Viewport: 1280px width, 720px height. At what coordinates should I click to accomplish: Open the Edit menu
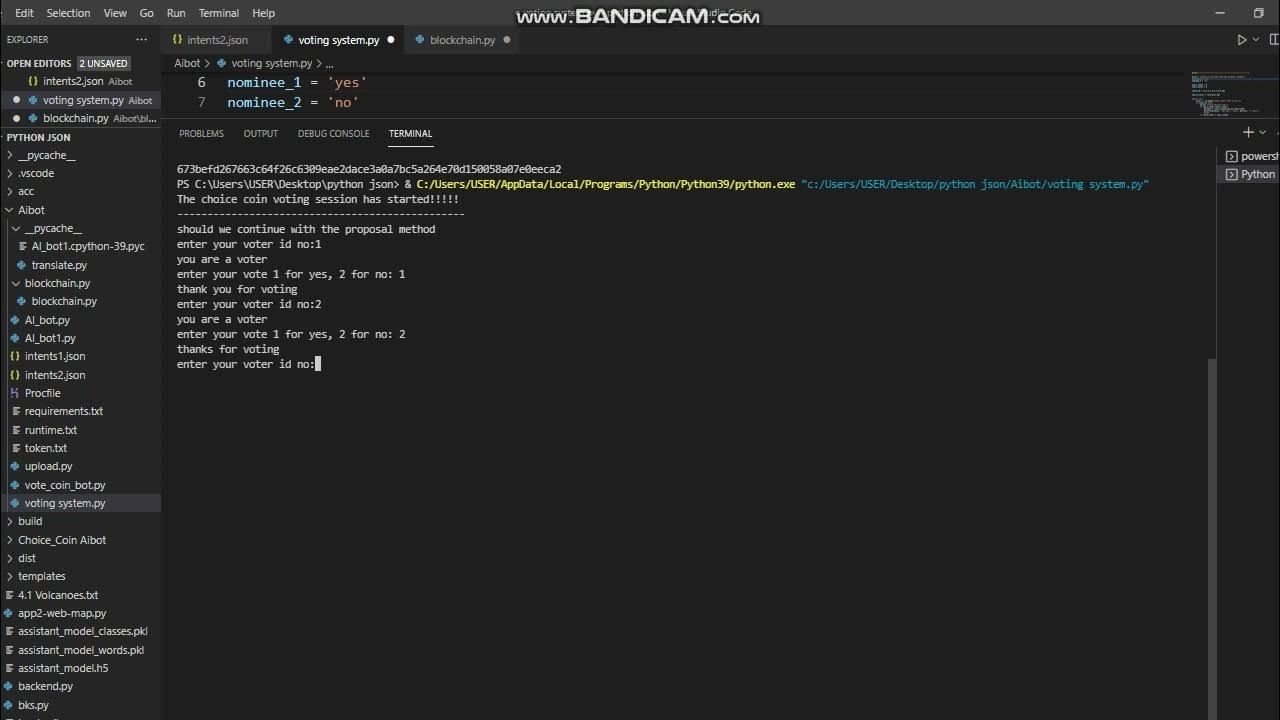[x=24, y=13]
